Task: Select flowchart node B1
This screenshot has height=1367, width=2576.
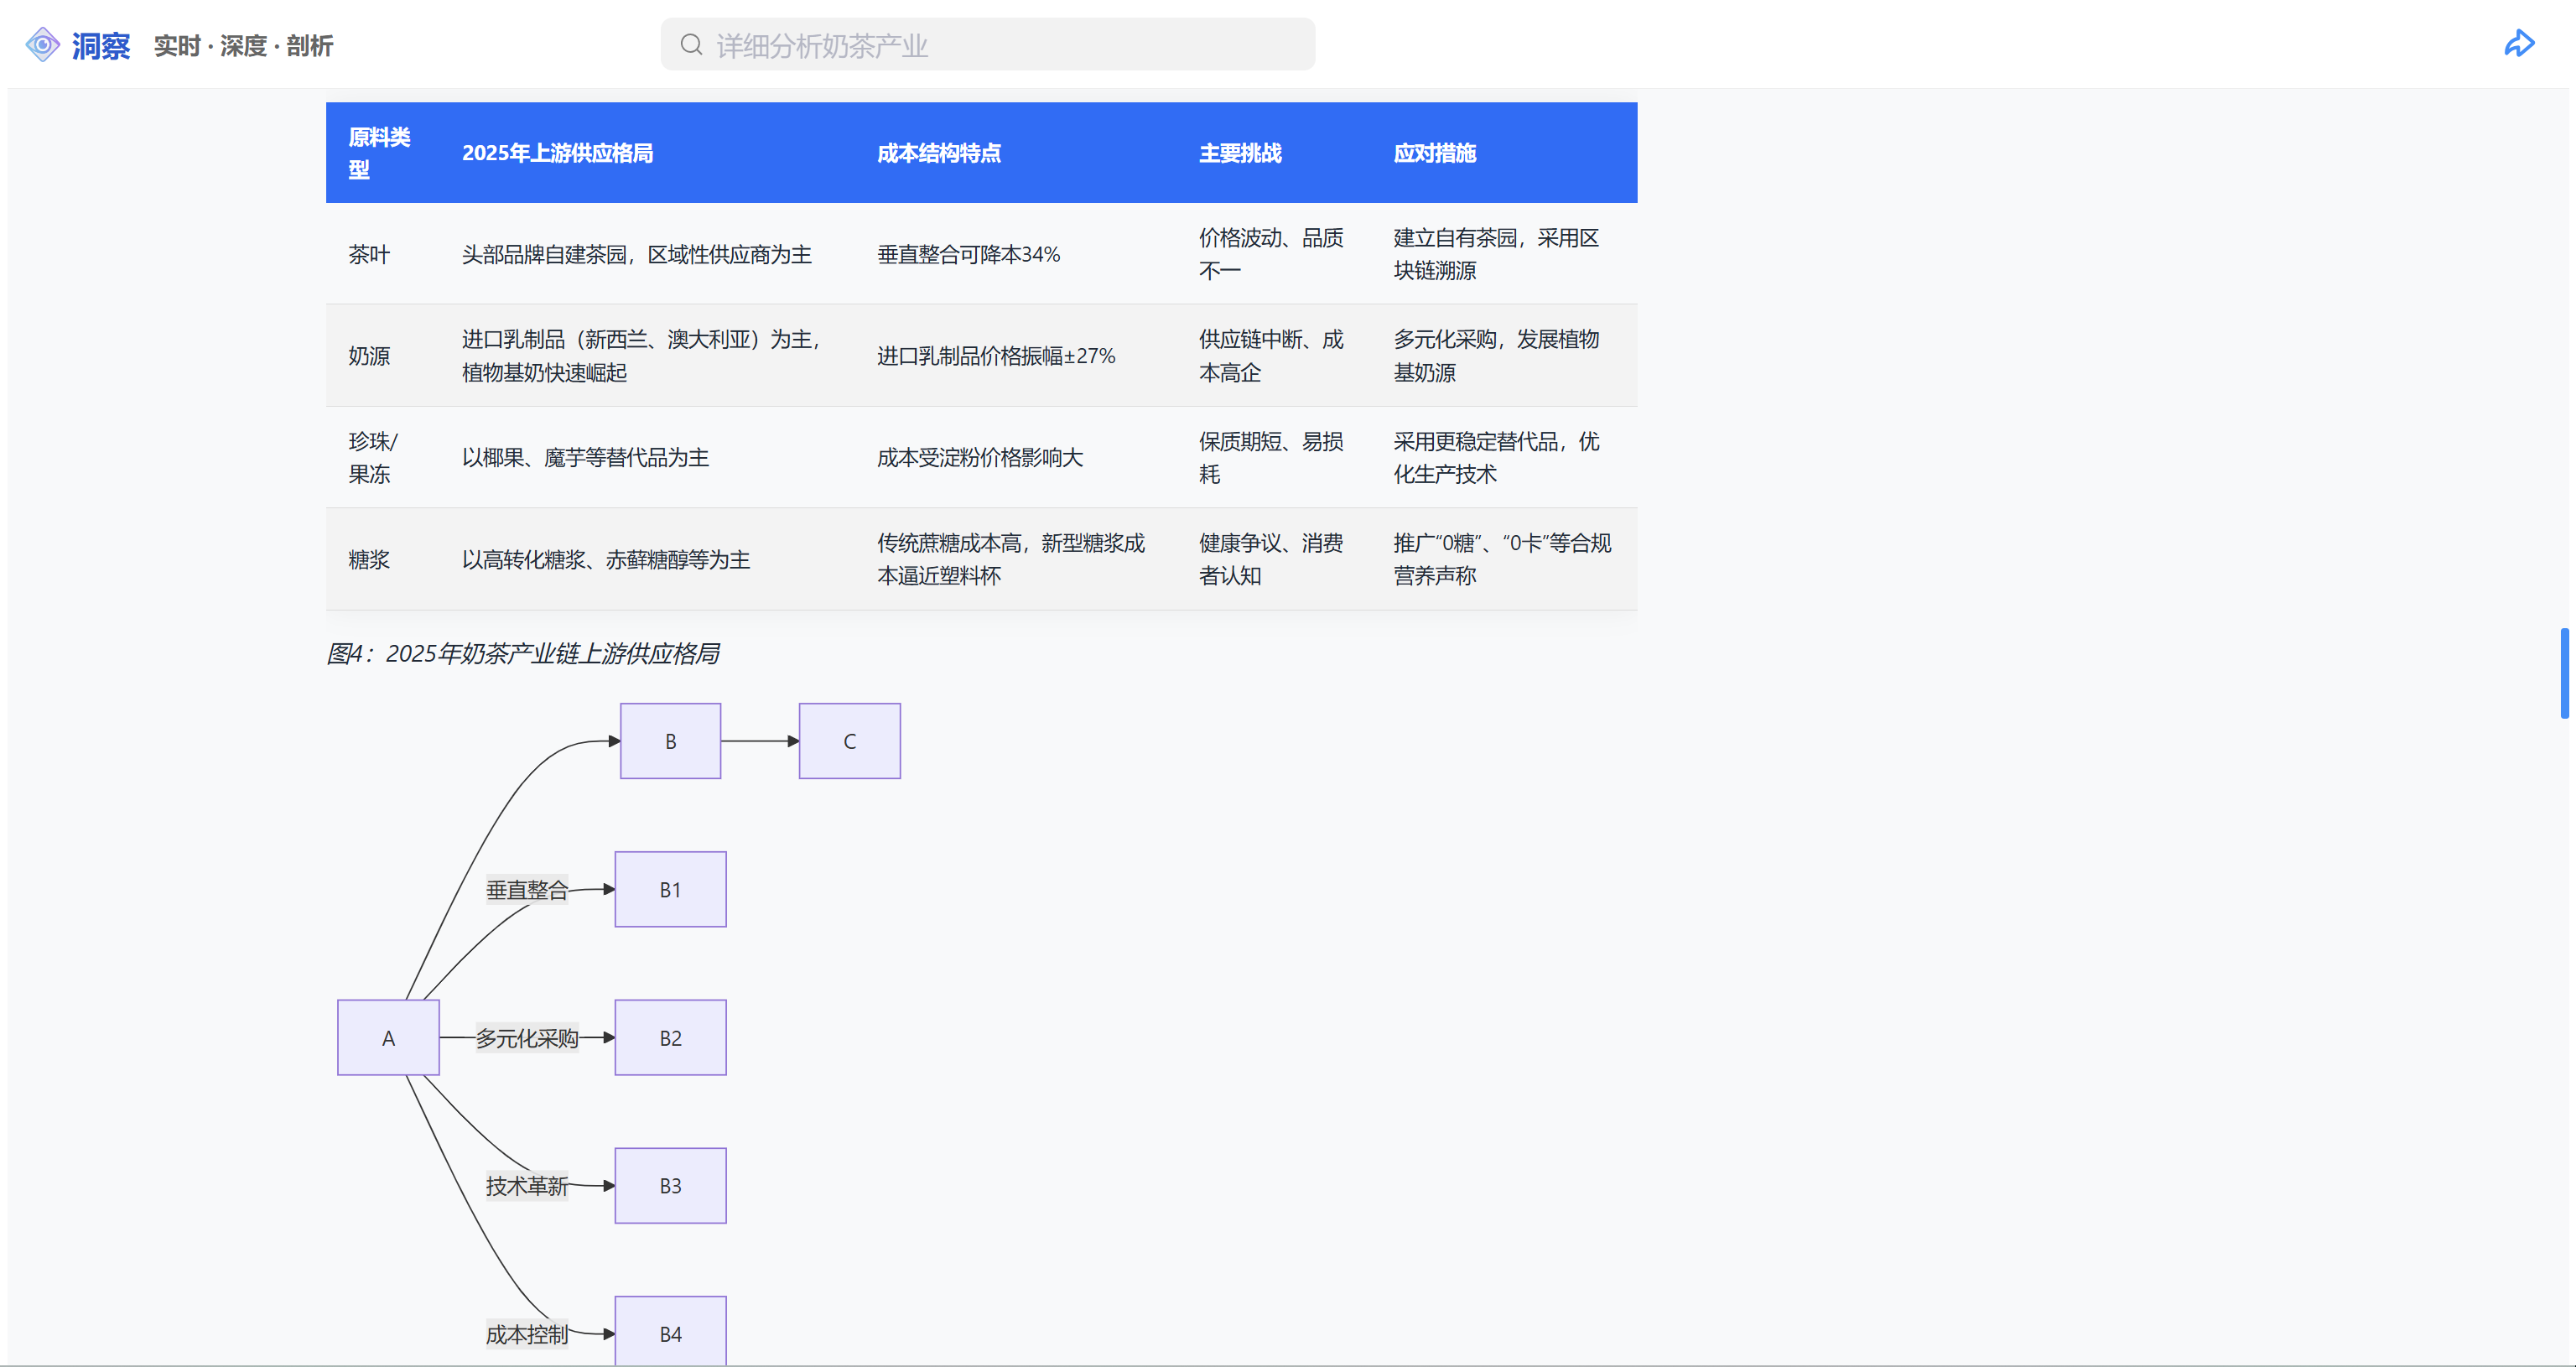Action: point(670,890)
